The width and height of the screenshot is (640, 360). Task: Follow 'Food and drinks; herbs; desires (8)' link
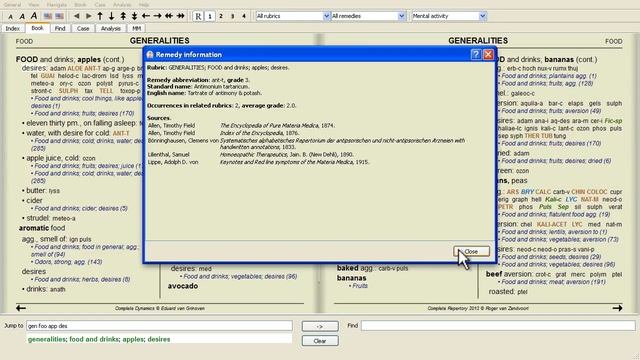82,280
